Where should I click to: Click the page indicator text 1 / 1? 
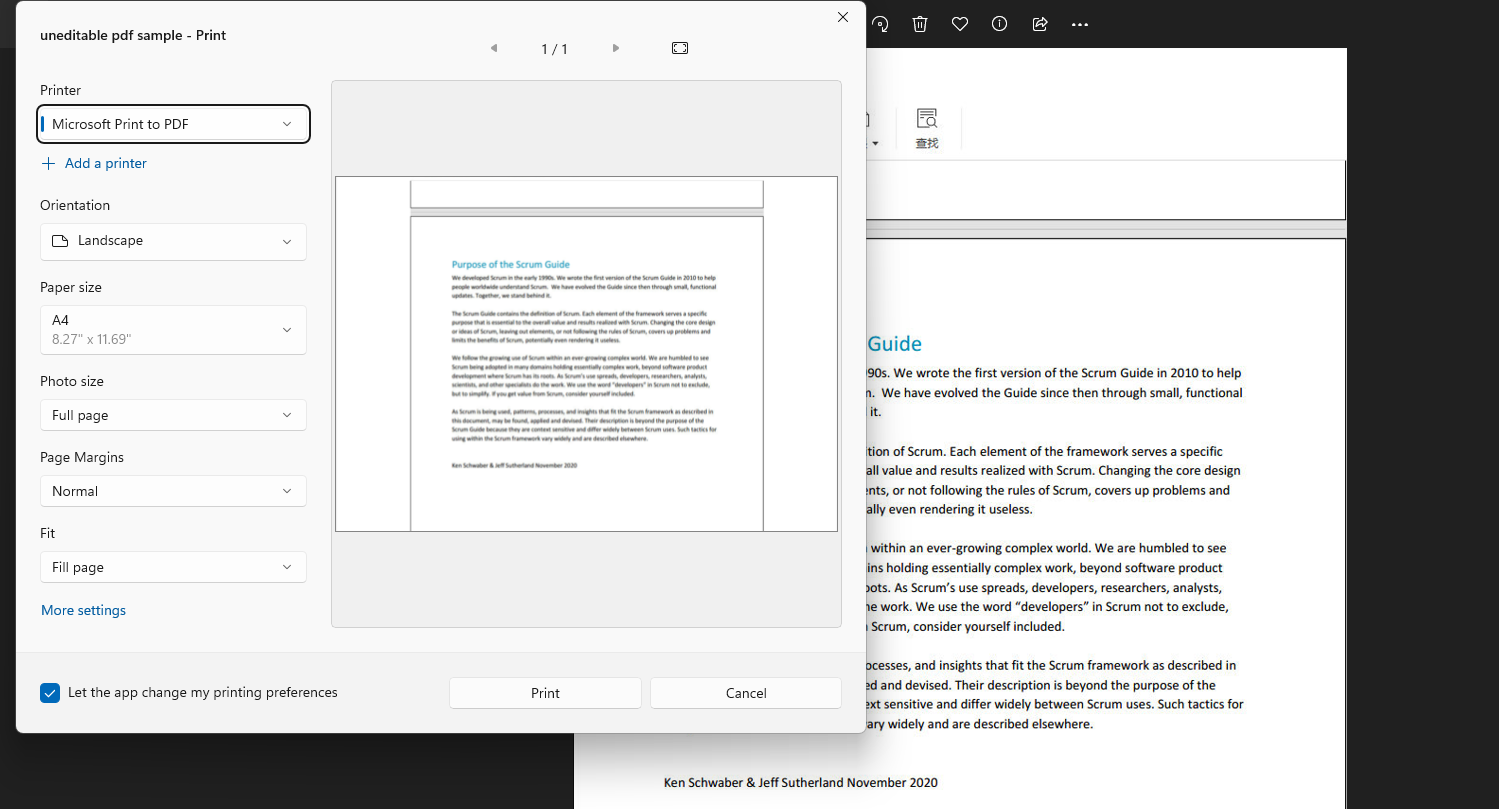tap(554, 49)
